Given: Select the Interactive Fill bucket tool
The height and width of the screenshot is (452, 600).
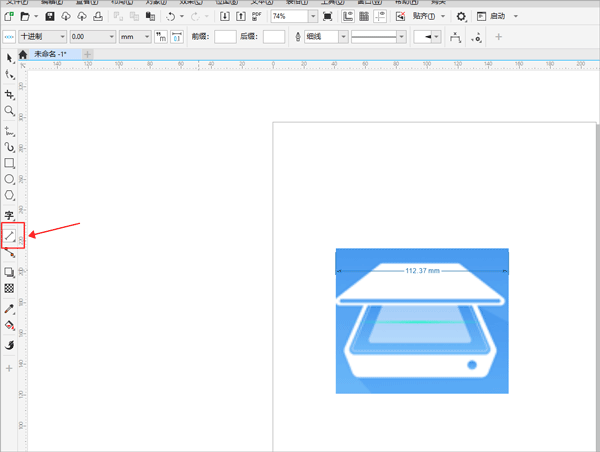Looking at the screenshot, I should 9,325.
